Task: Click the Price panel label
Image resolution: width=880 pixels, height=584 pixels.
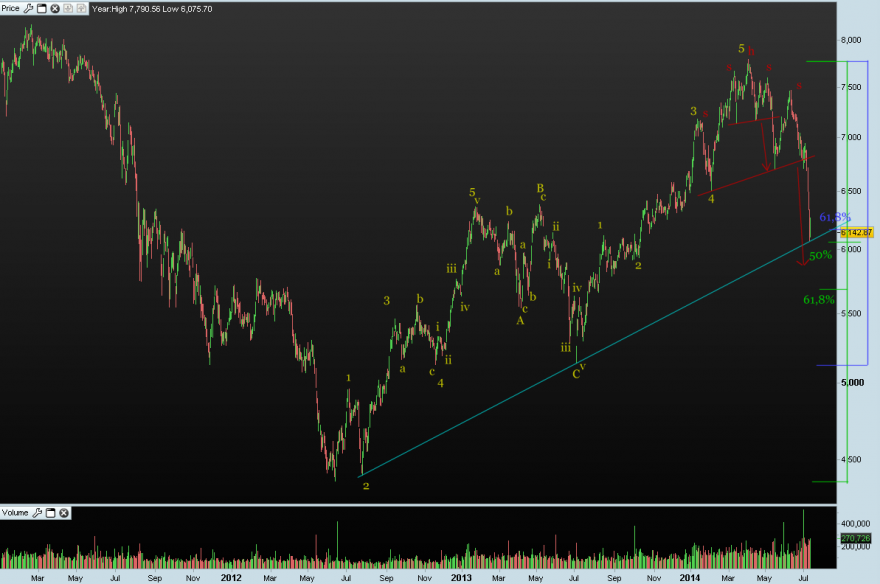Action: 11,8
